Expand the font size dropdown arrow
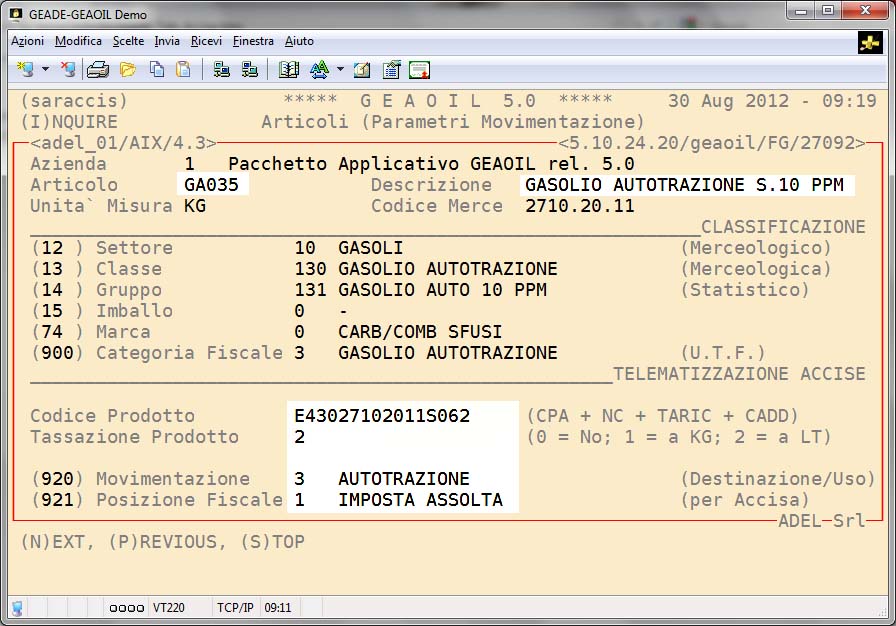 coord(340,70)
